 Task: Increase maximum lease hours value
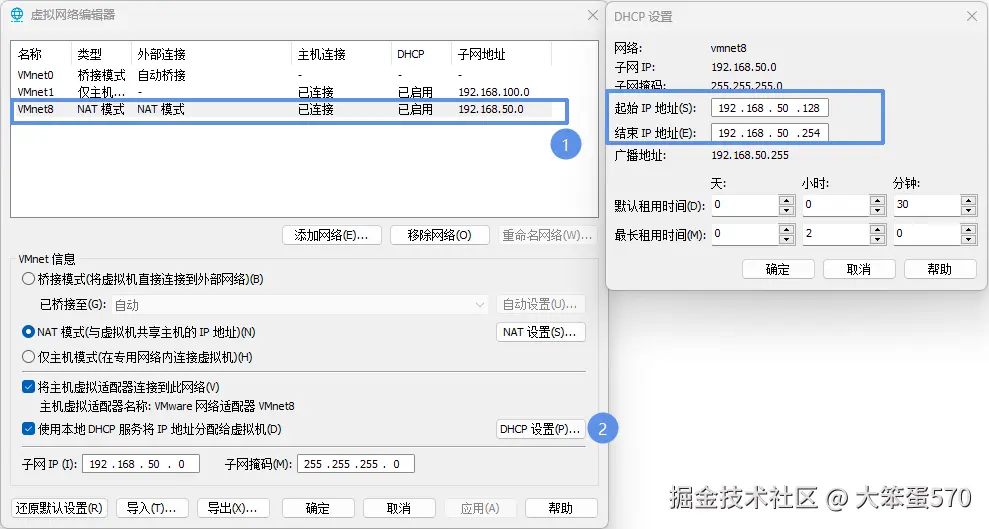[877, 230]
